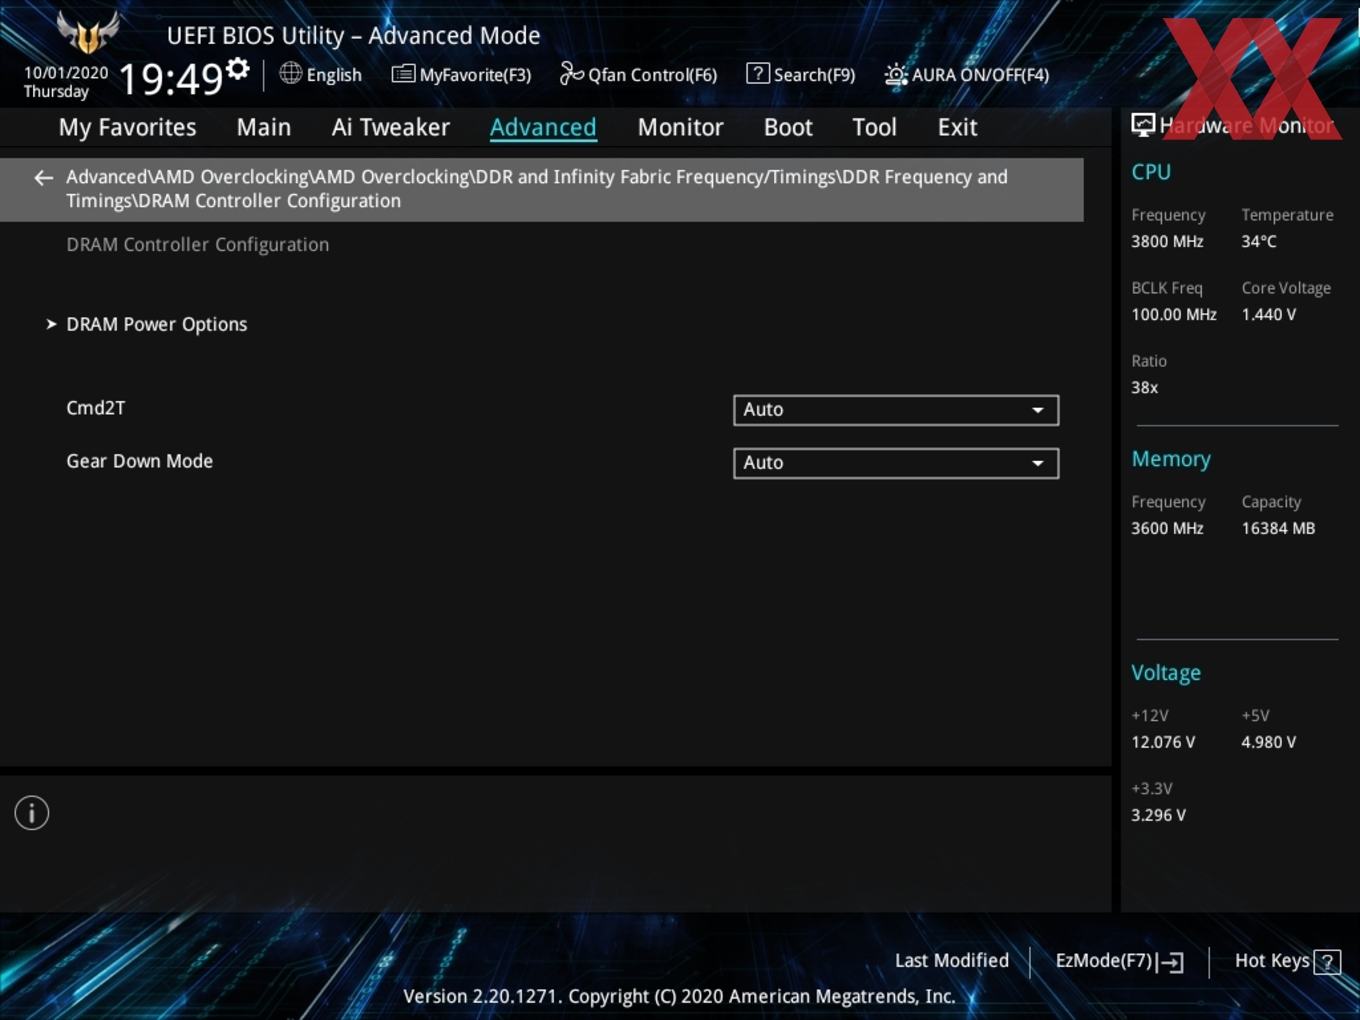Click +12V value 12.076 V
Image resolution: width=1360 pixels, height=1020 pixels.
click(1163, 743)
